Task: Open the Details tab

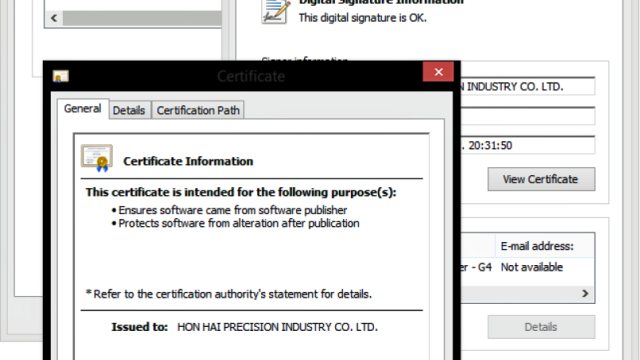Action: 129,110
